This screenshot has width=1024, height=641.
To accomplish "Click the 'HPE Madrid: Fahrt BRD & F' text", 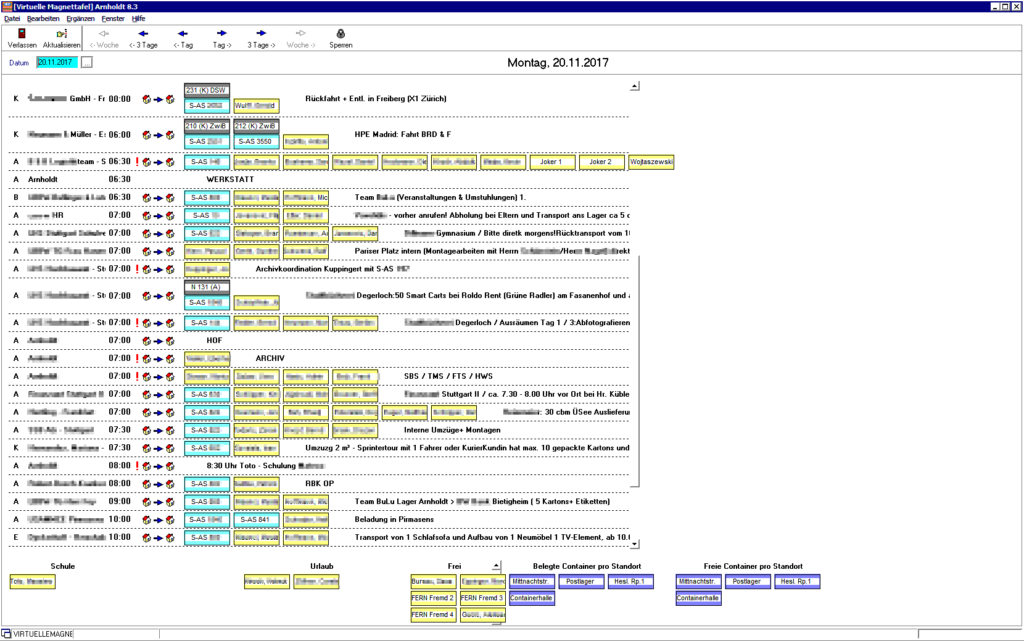I will [x=402, y=135].
